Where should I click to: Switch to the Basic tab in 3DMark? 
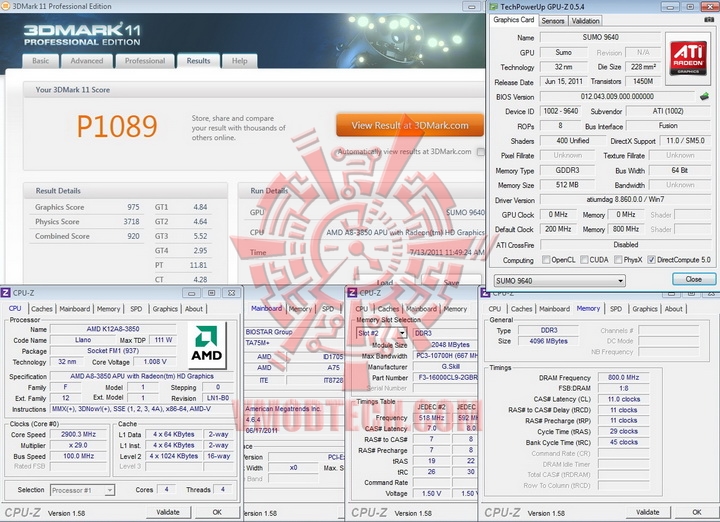[40, 61]
